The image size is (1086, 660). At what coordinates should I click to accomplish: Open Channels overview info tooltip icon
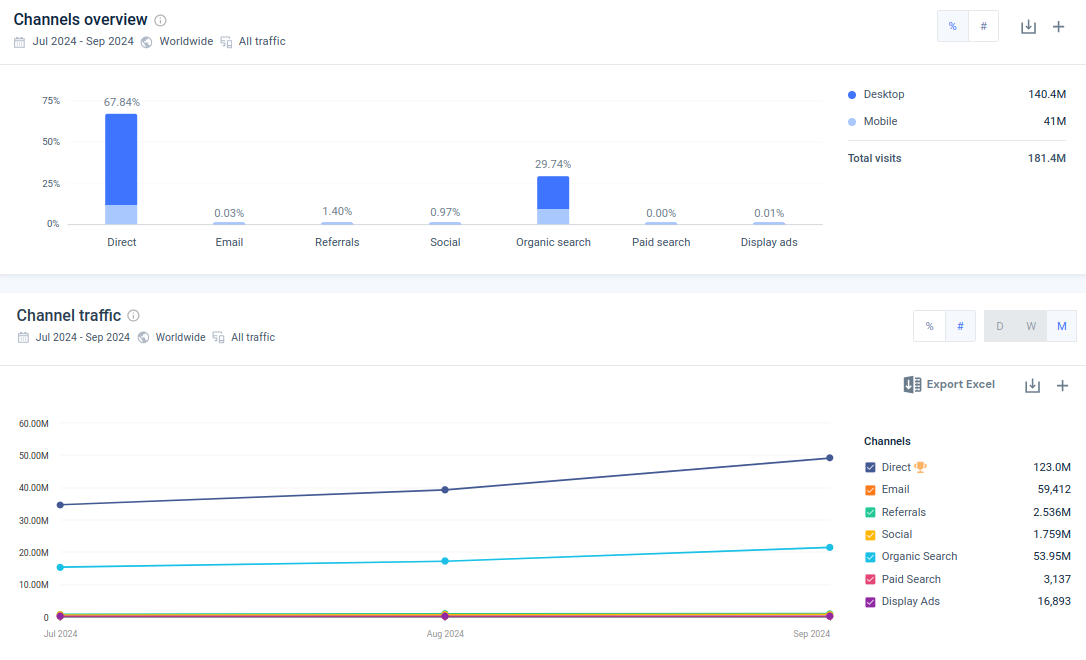tap(160, 20)
